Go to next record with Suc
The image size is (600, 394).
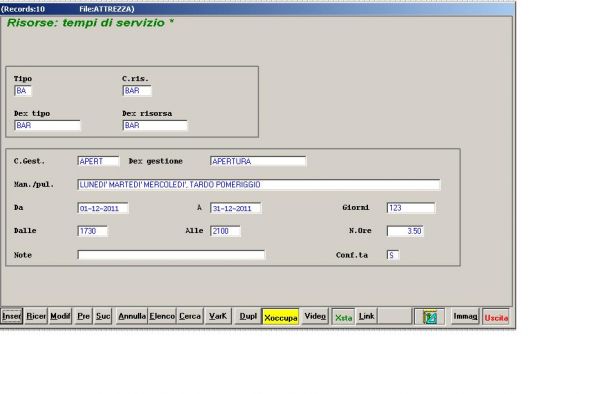pos(103,316)
